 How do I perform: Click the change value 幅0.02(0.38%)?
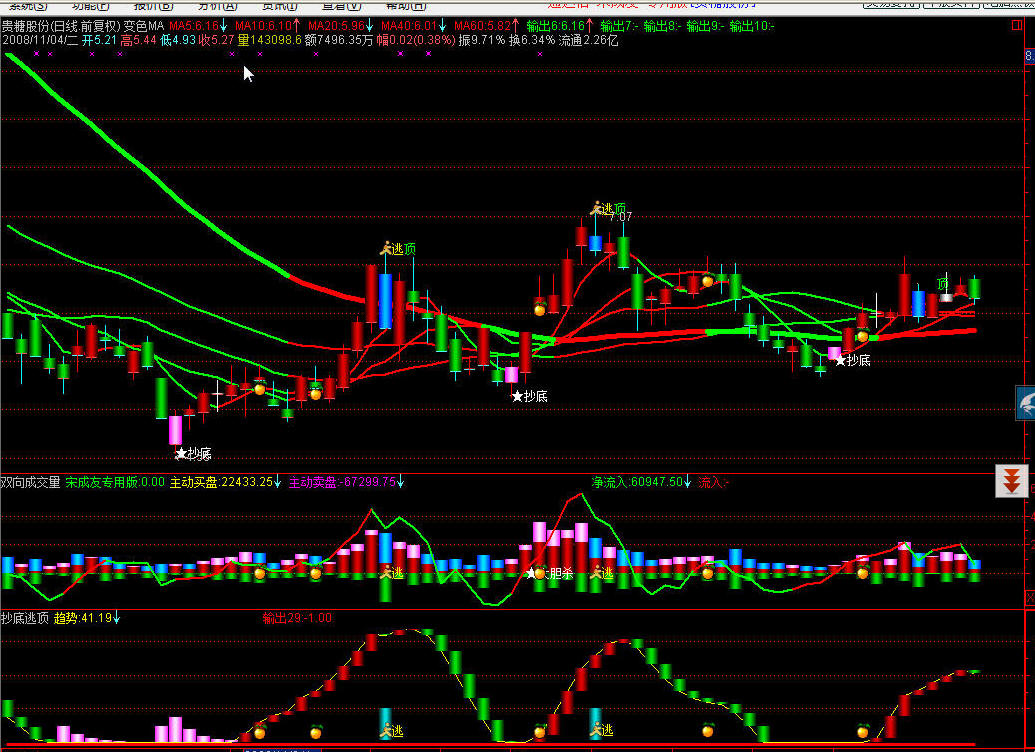[416, 40]
